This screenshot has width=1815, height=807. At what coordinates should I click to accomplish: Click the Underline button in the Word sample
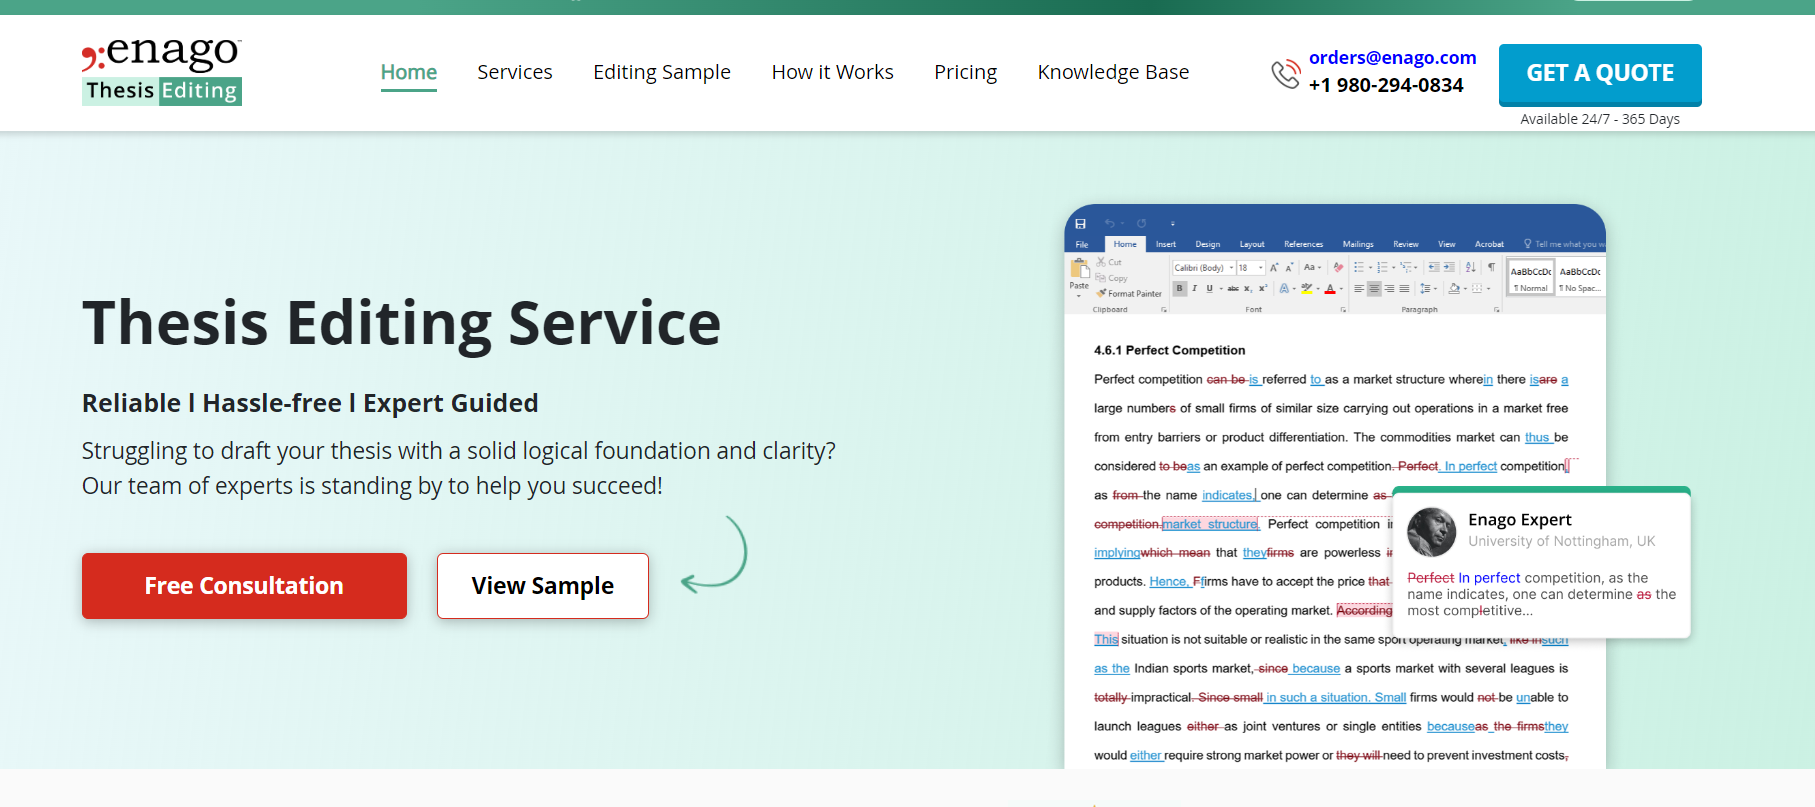pos(1210,288)
